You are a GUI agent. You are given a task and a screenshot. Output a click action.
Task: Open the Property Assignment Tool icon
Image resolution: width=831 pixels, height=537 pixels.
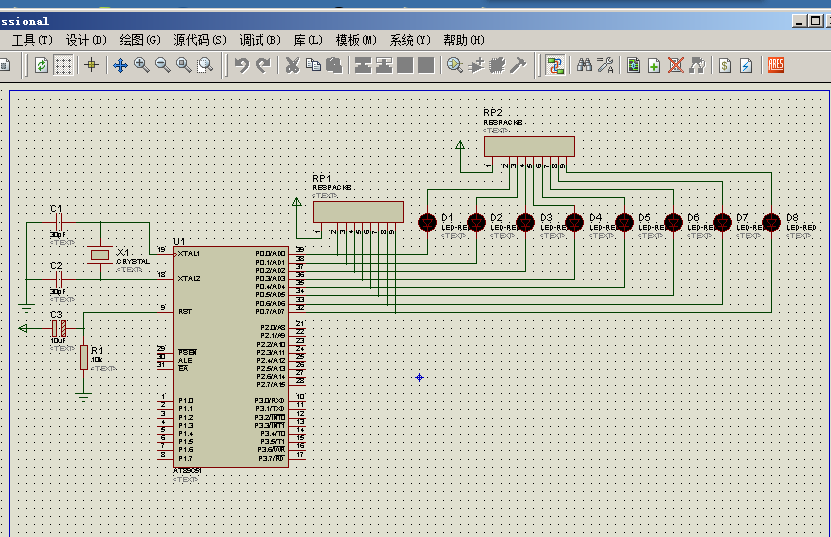(x=605, y=66)
